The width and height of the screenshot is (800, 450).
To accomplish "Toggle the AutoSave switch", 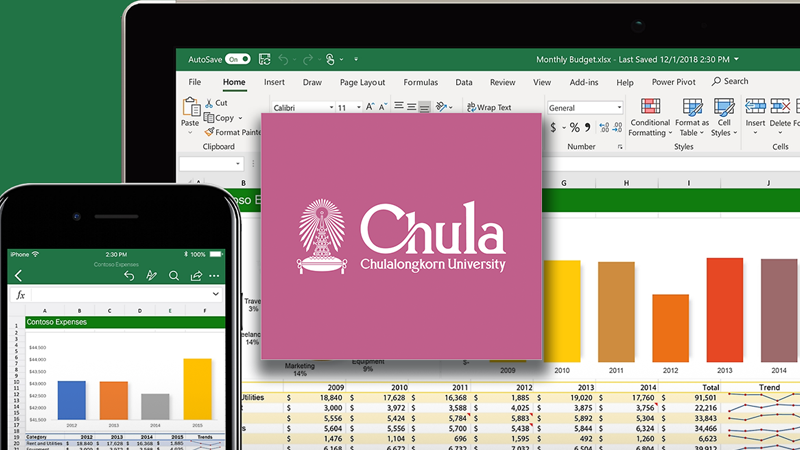I will tap(237, 59).
